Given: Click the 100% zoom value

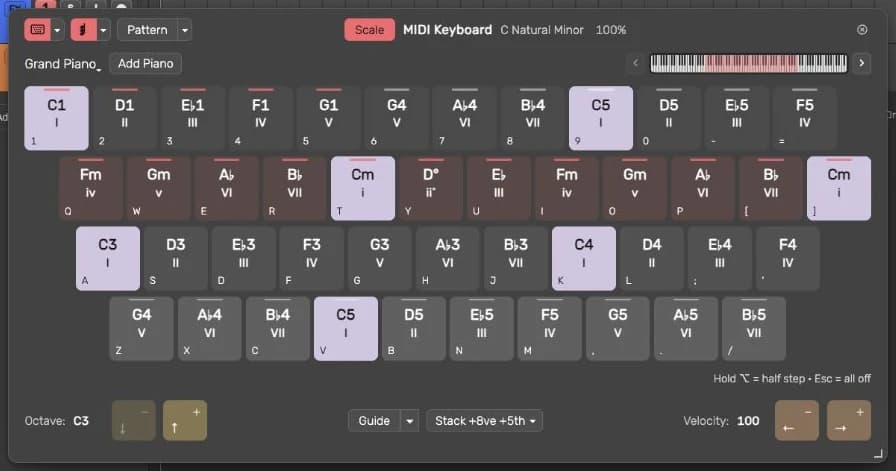Looking at the screenshot, I should tap(610, 30).
